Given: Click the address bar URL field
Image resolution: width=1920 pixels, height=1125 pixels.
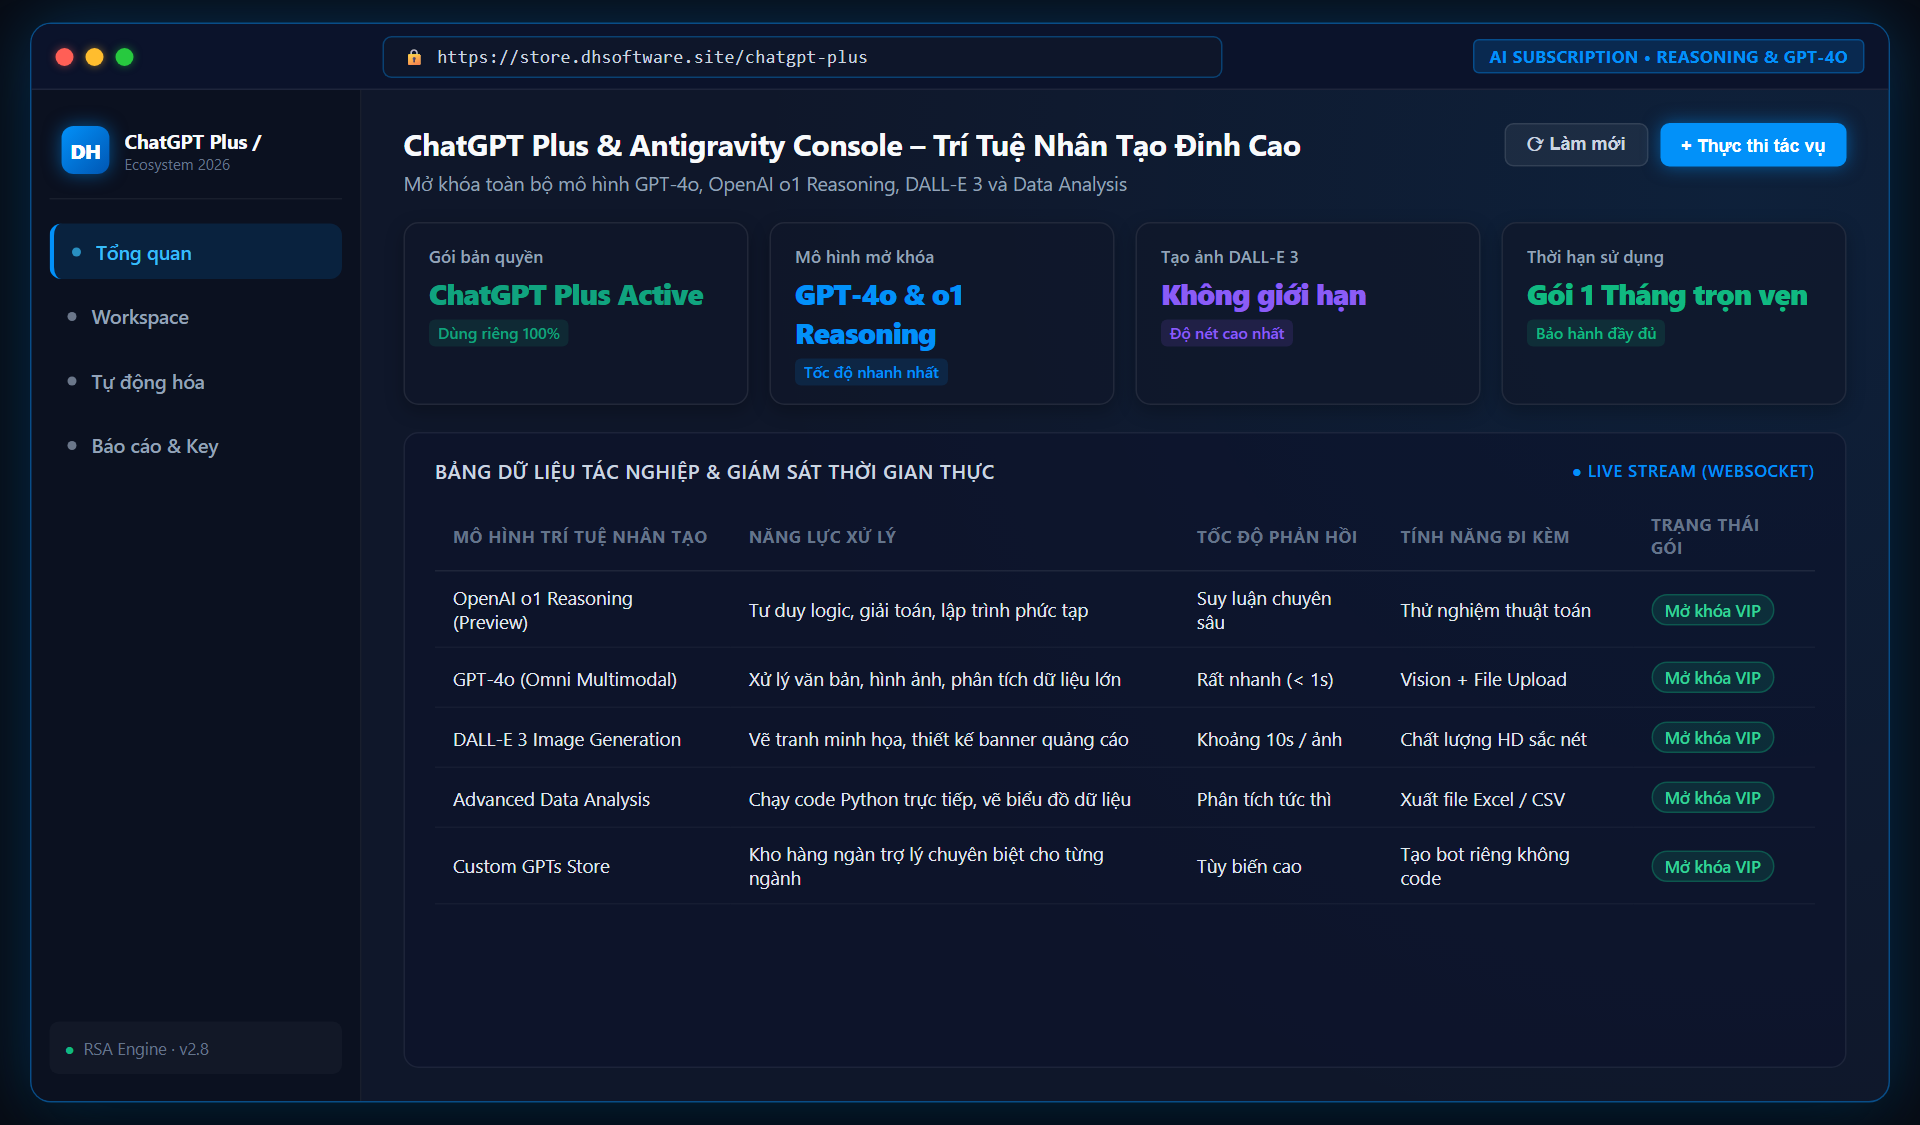Looking at the screenshot, I should (802, 57).
